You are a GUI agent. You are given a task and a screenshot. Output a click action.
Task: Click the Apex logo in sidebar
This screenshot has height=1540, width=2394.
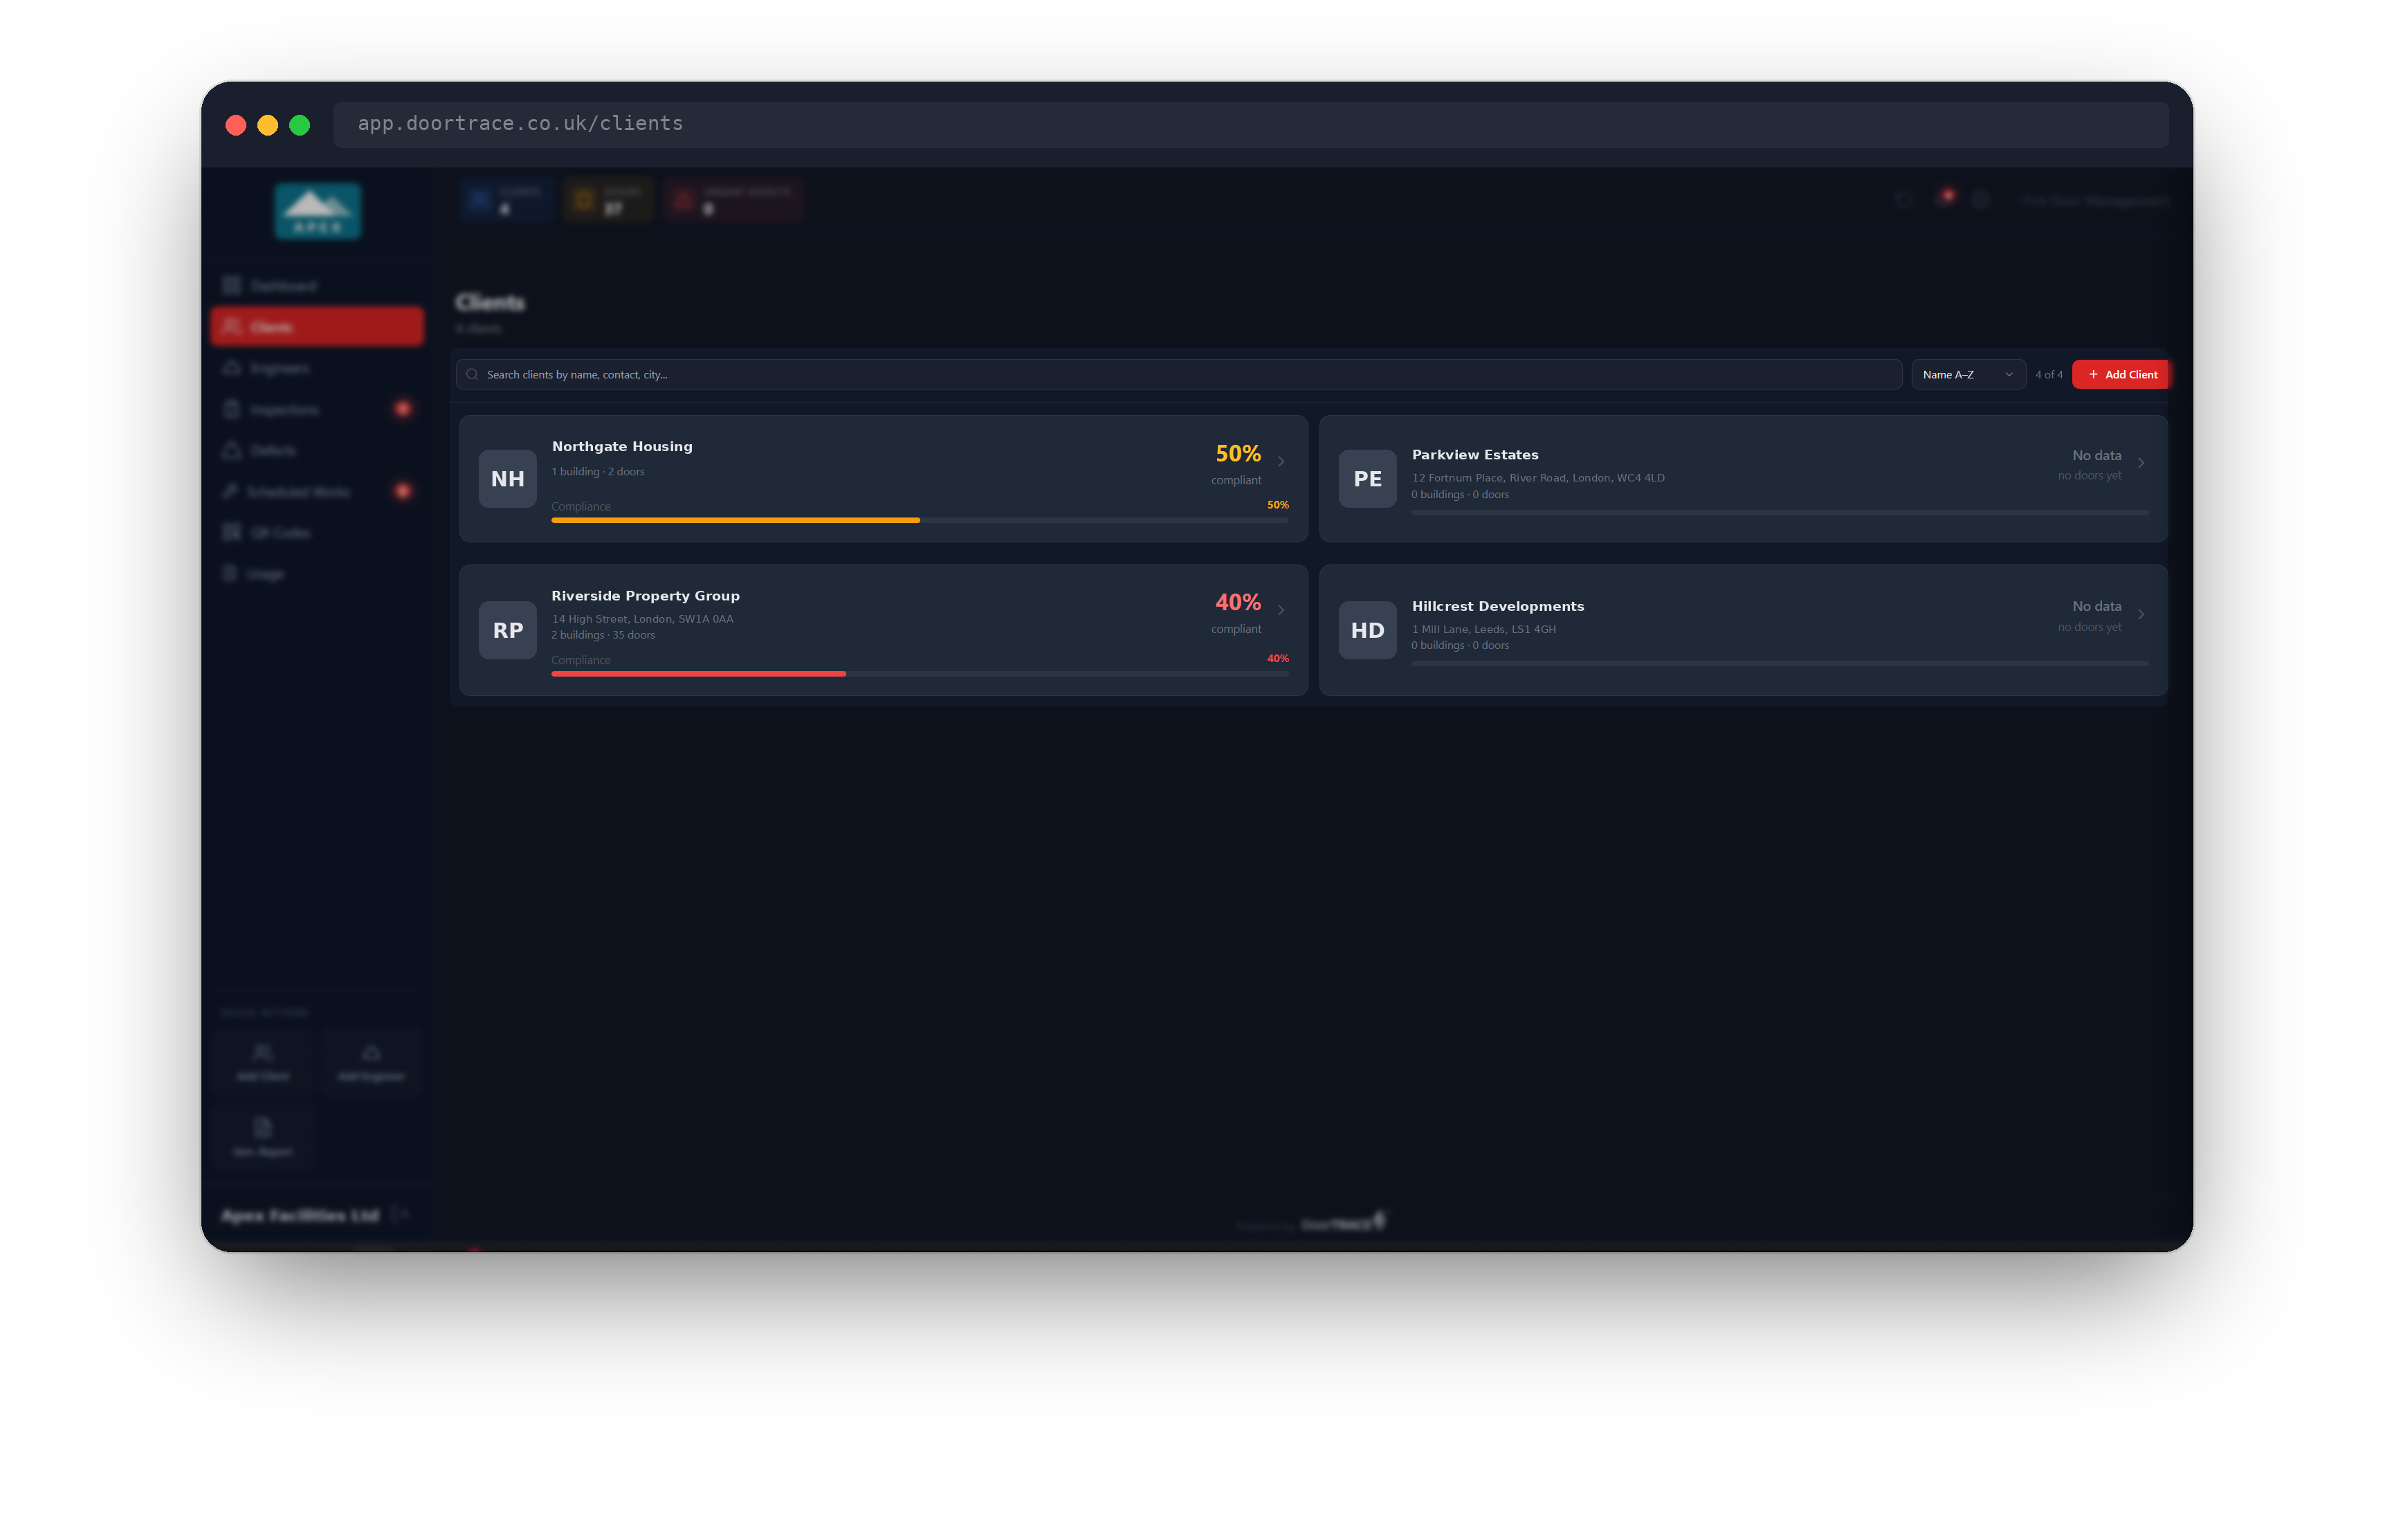tap(317, 211)
